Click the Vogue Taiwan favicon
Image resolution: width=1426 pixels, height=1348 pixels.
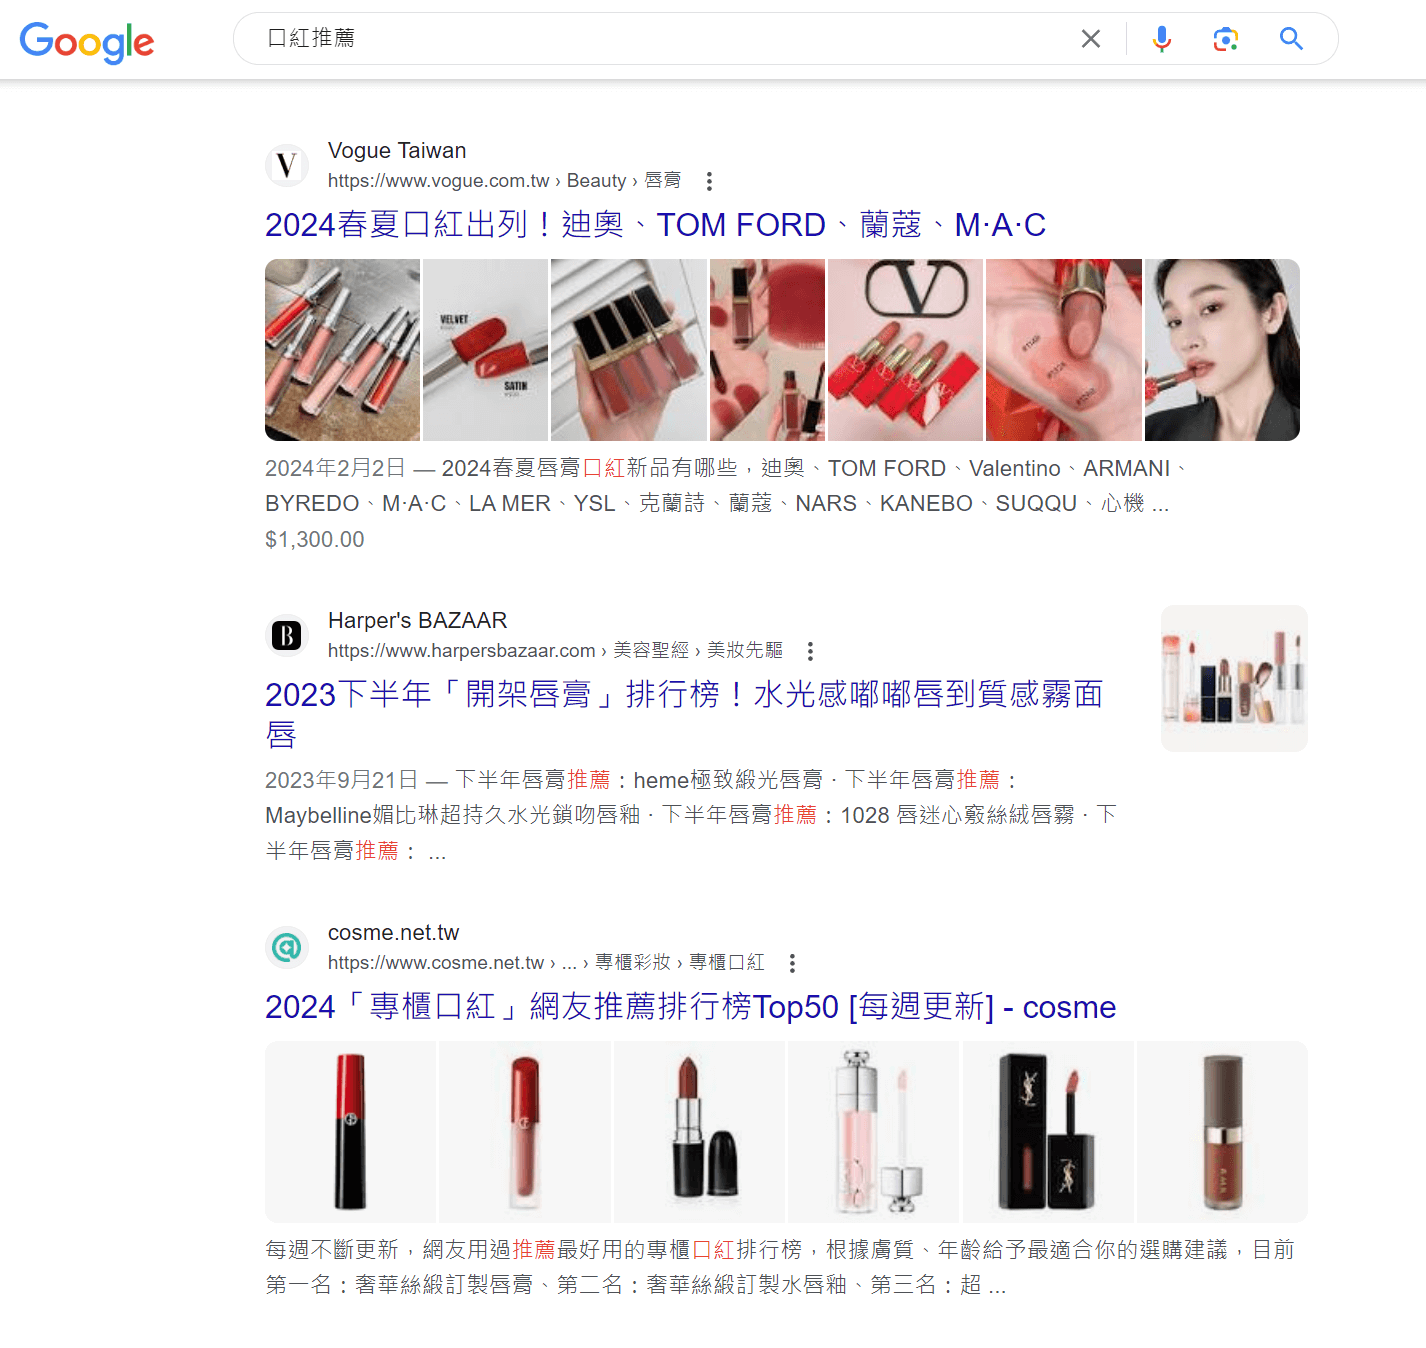click(x=287, y=165)
